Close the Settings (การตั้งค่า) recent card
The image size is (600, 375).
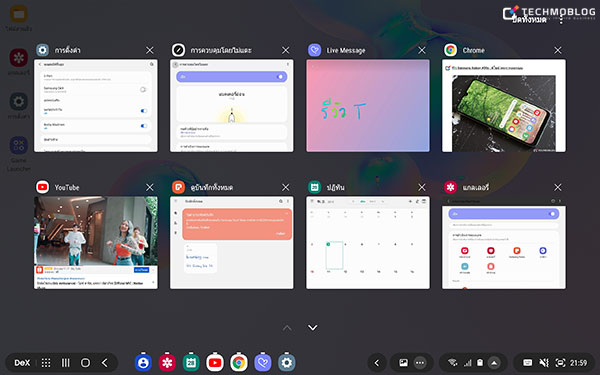coord(150,50)
